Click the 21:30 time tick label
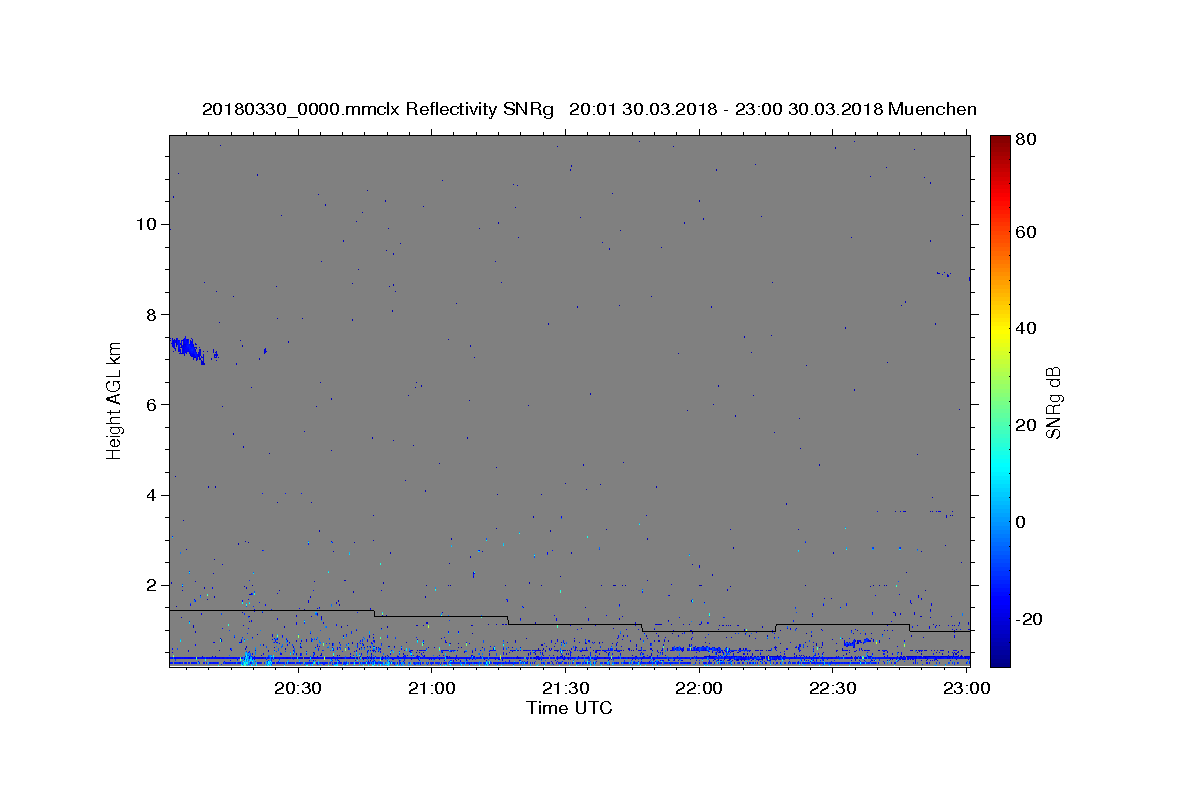Image resolution: width=1200 pixels, height=800 pixels. [565, 689]
